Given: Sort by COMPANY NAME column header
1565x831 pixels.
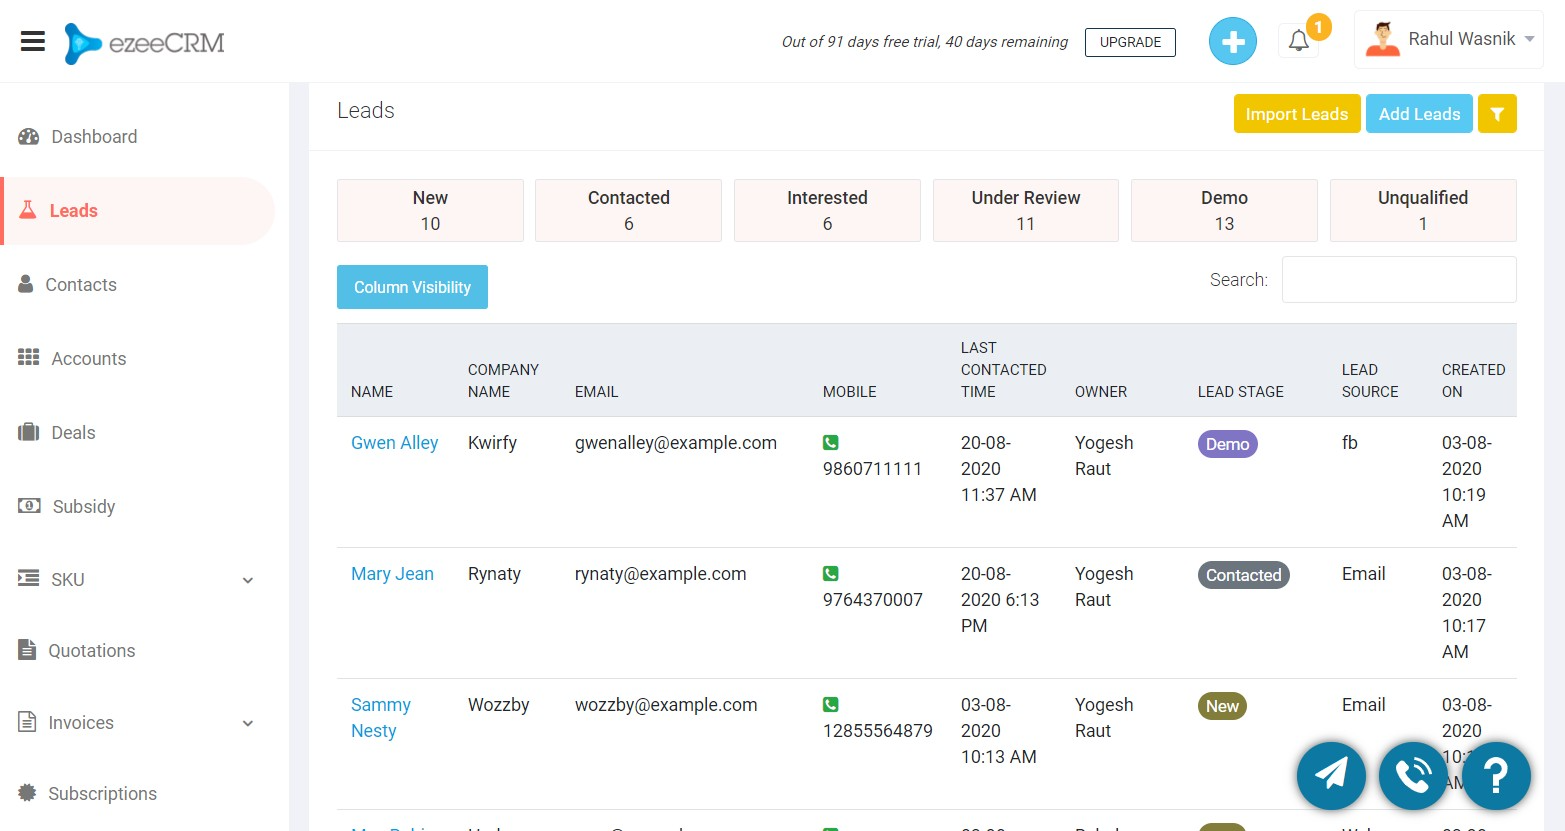Looking at the screenshot, I should [x=503, y=381].
